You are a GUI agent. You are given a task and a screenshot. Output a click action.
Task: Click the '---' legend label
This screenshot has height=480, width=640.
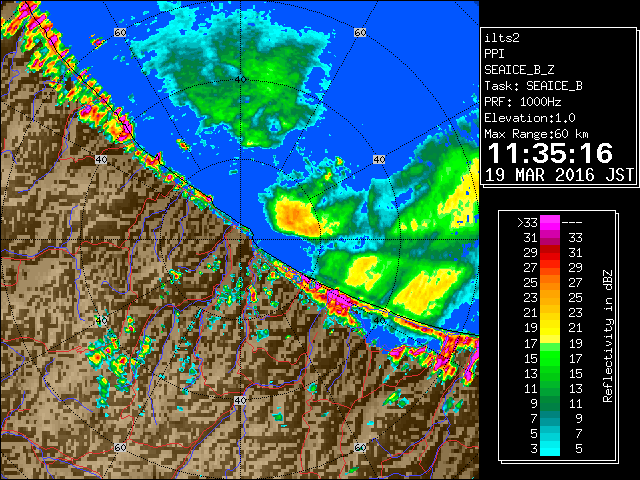tap(572, 223)
